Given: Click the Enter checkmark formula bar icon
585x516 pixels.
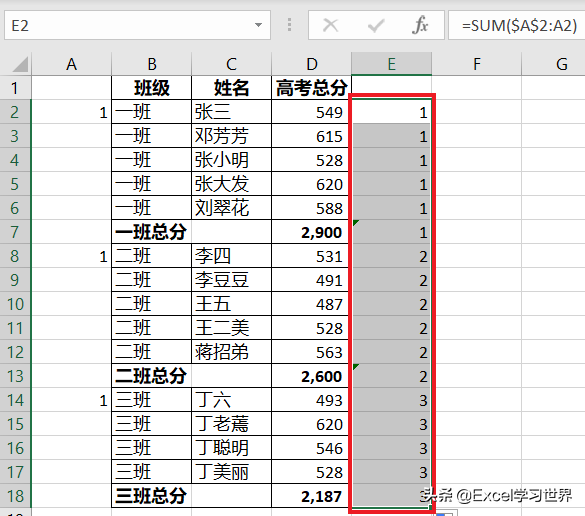Looking at the screenshot, I should point(376,26).
